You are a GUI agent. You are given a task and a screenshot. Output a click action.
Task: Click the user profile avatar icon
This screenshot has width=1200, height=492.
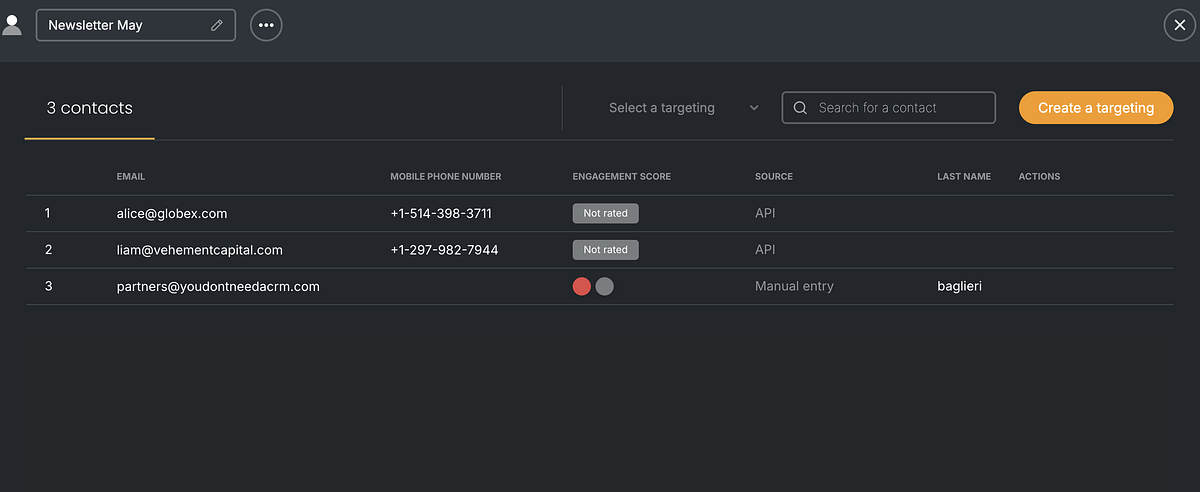click(x=12, y=25)
